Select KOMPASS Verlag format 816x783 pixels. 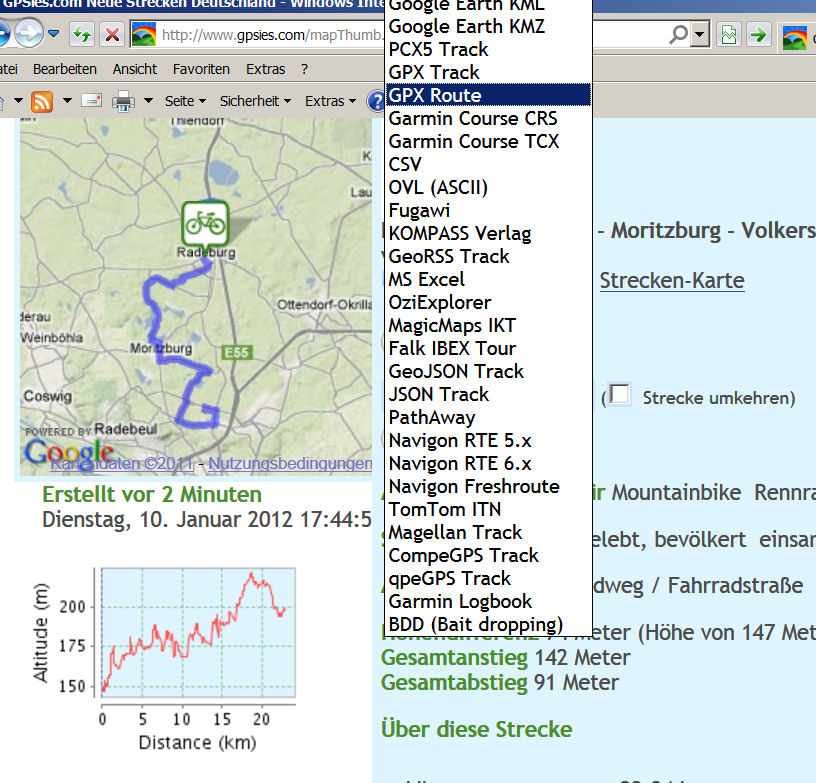(489, 234)
